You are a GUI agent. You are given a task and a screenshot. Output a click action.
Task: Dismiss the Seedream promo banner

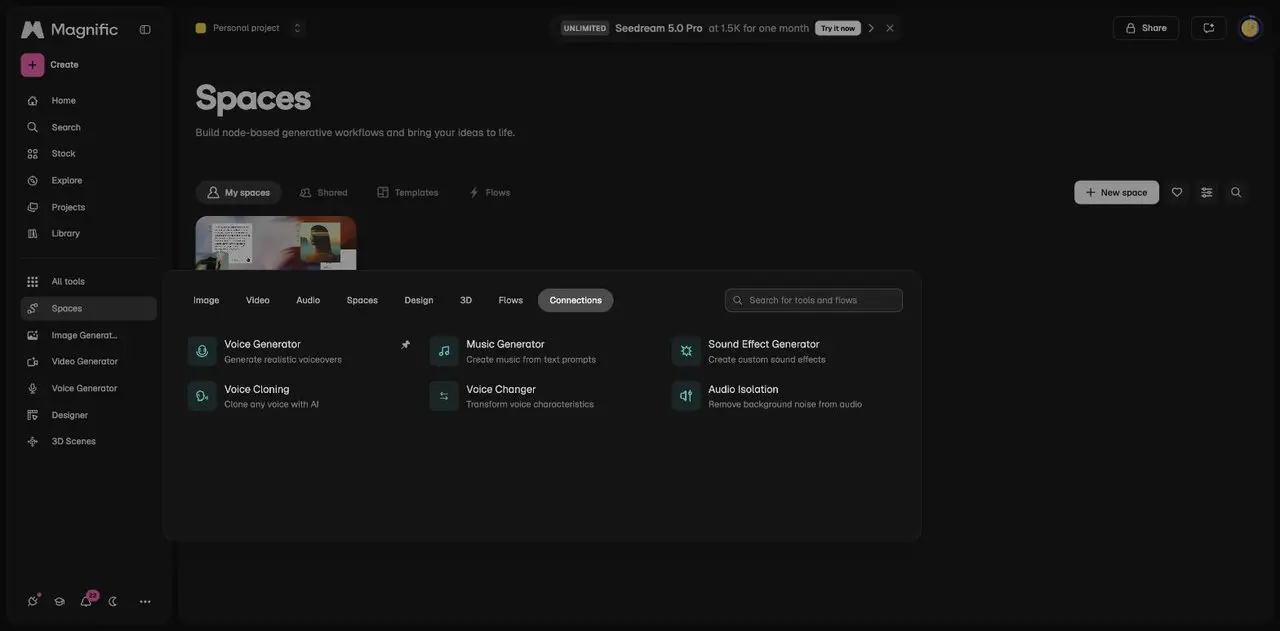(890, 28)
